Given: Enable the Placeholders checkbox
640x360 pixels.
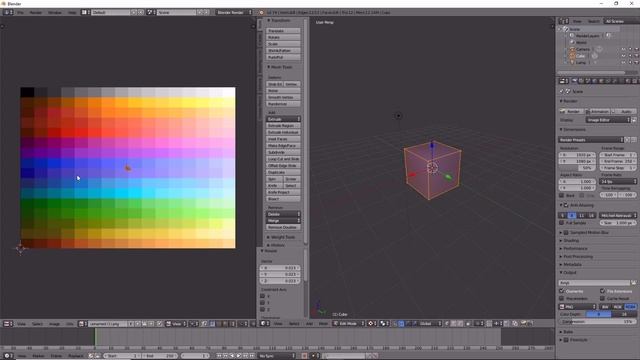Looking at the screenshot, I should pos(562,298).
